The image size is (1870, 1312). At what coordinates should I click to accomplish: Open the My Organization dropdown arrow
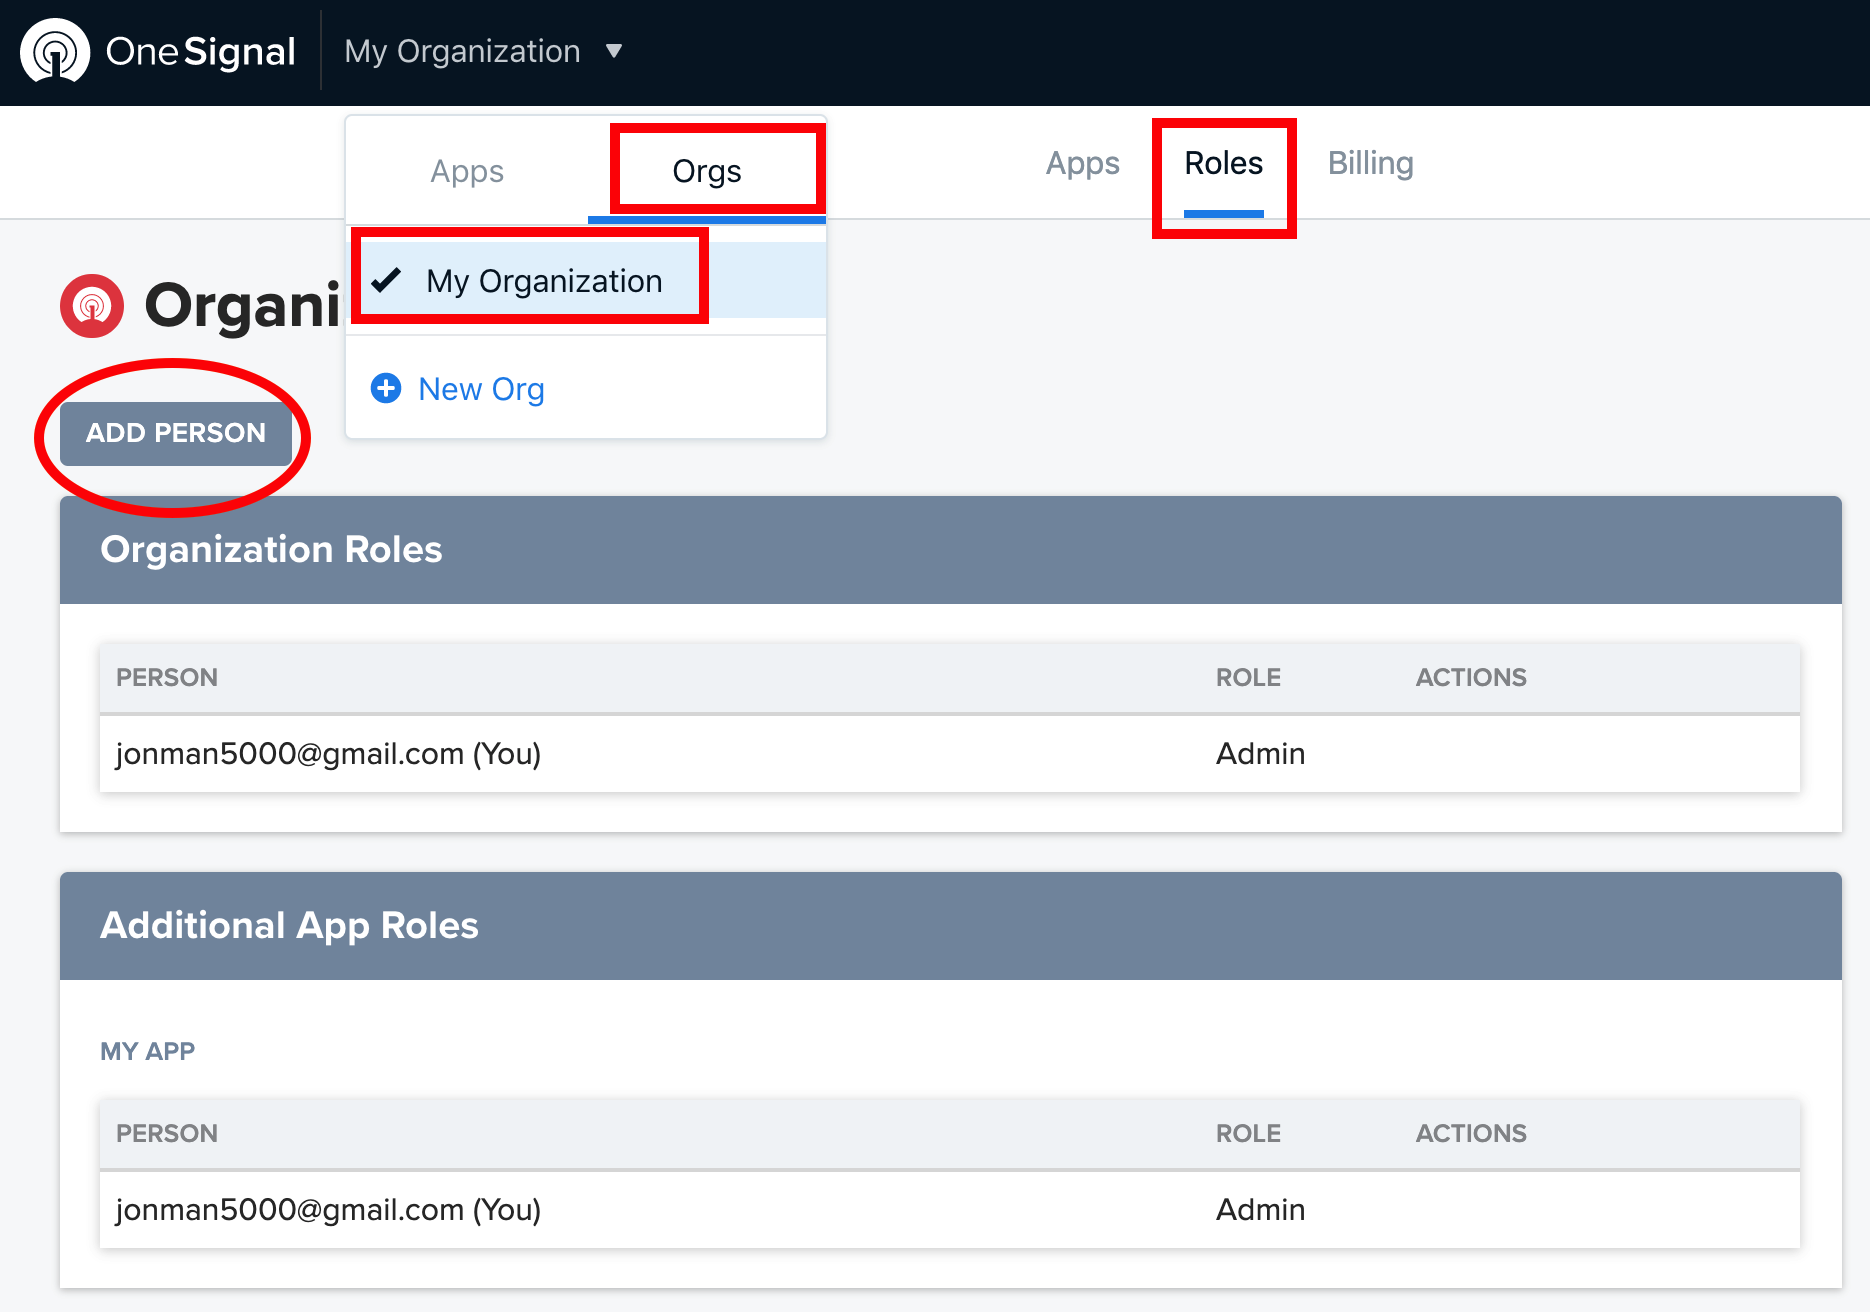pos(614,51)
